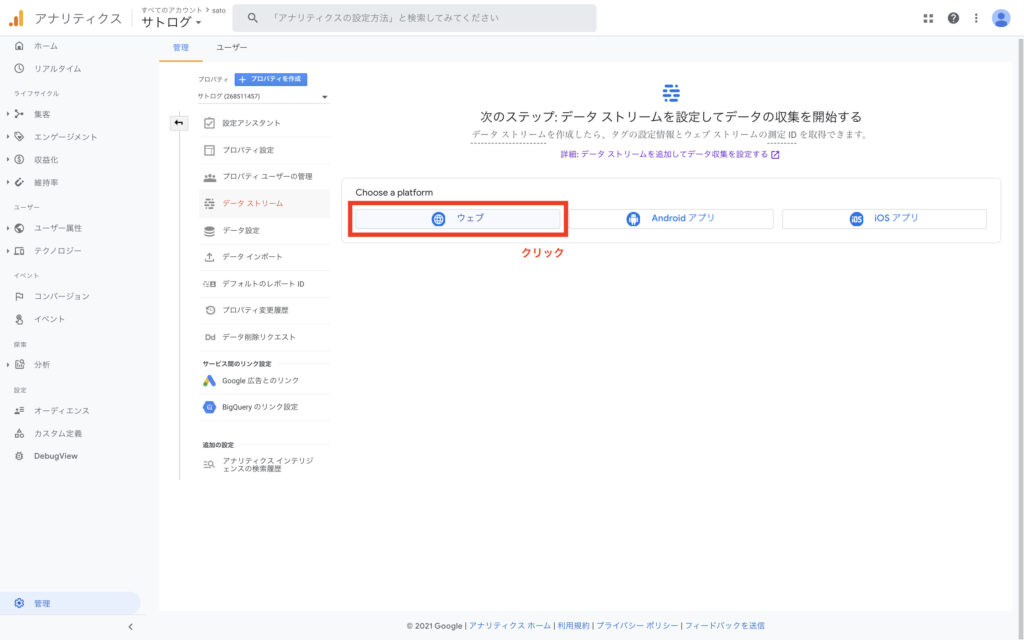Click the back arrow button beside property column

tap(179, 123)
